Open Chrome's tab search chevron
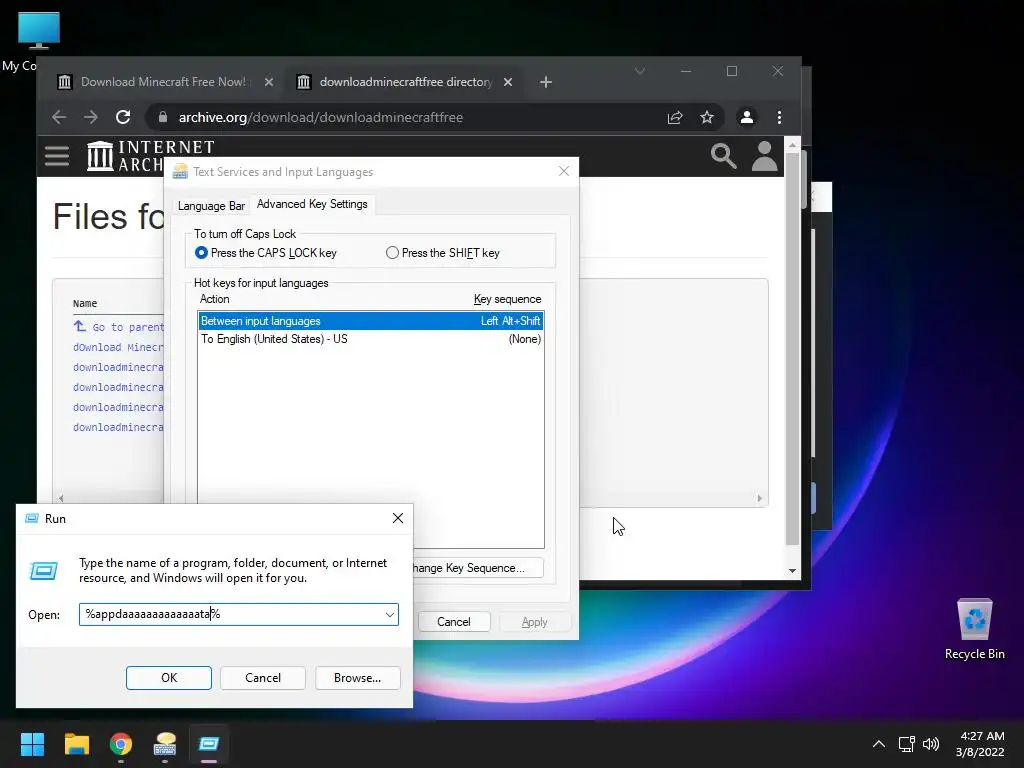 point(640,71)
